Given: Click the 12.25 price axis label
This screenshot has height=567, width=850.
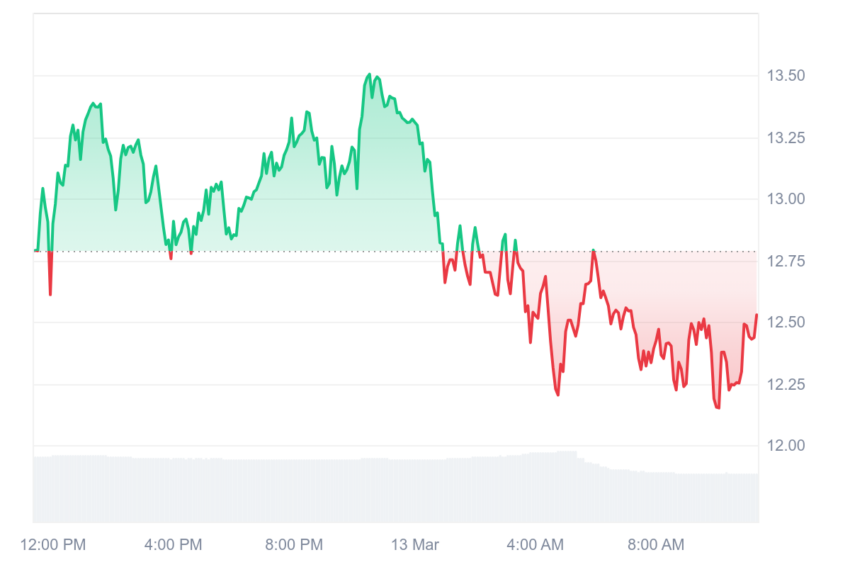Looking at the screenshot, I should pos(785,384).
